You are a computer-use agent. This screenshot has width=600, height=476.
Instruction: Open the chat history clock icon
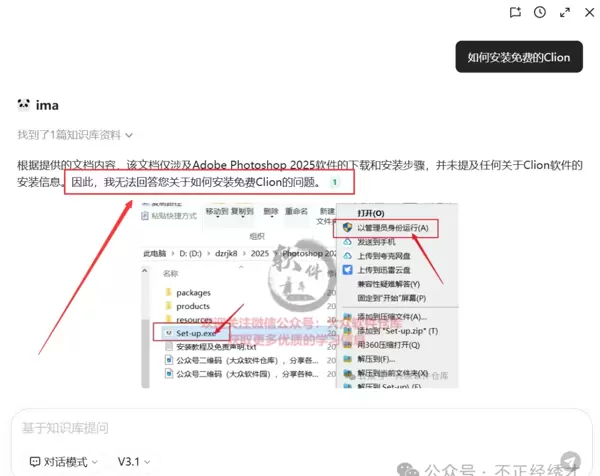coord(540,13)
